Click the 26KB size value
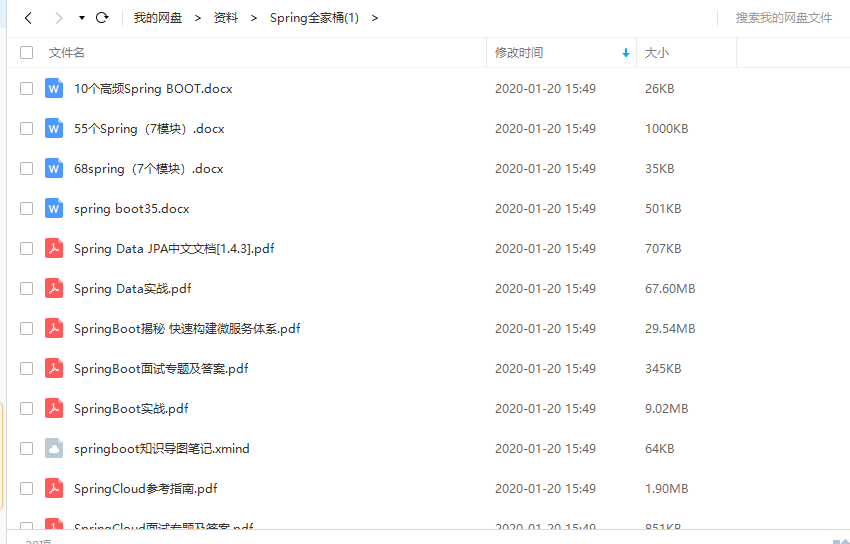 pos(660,88)
